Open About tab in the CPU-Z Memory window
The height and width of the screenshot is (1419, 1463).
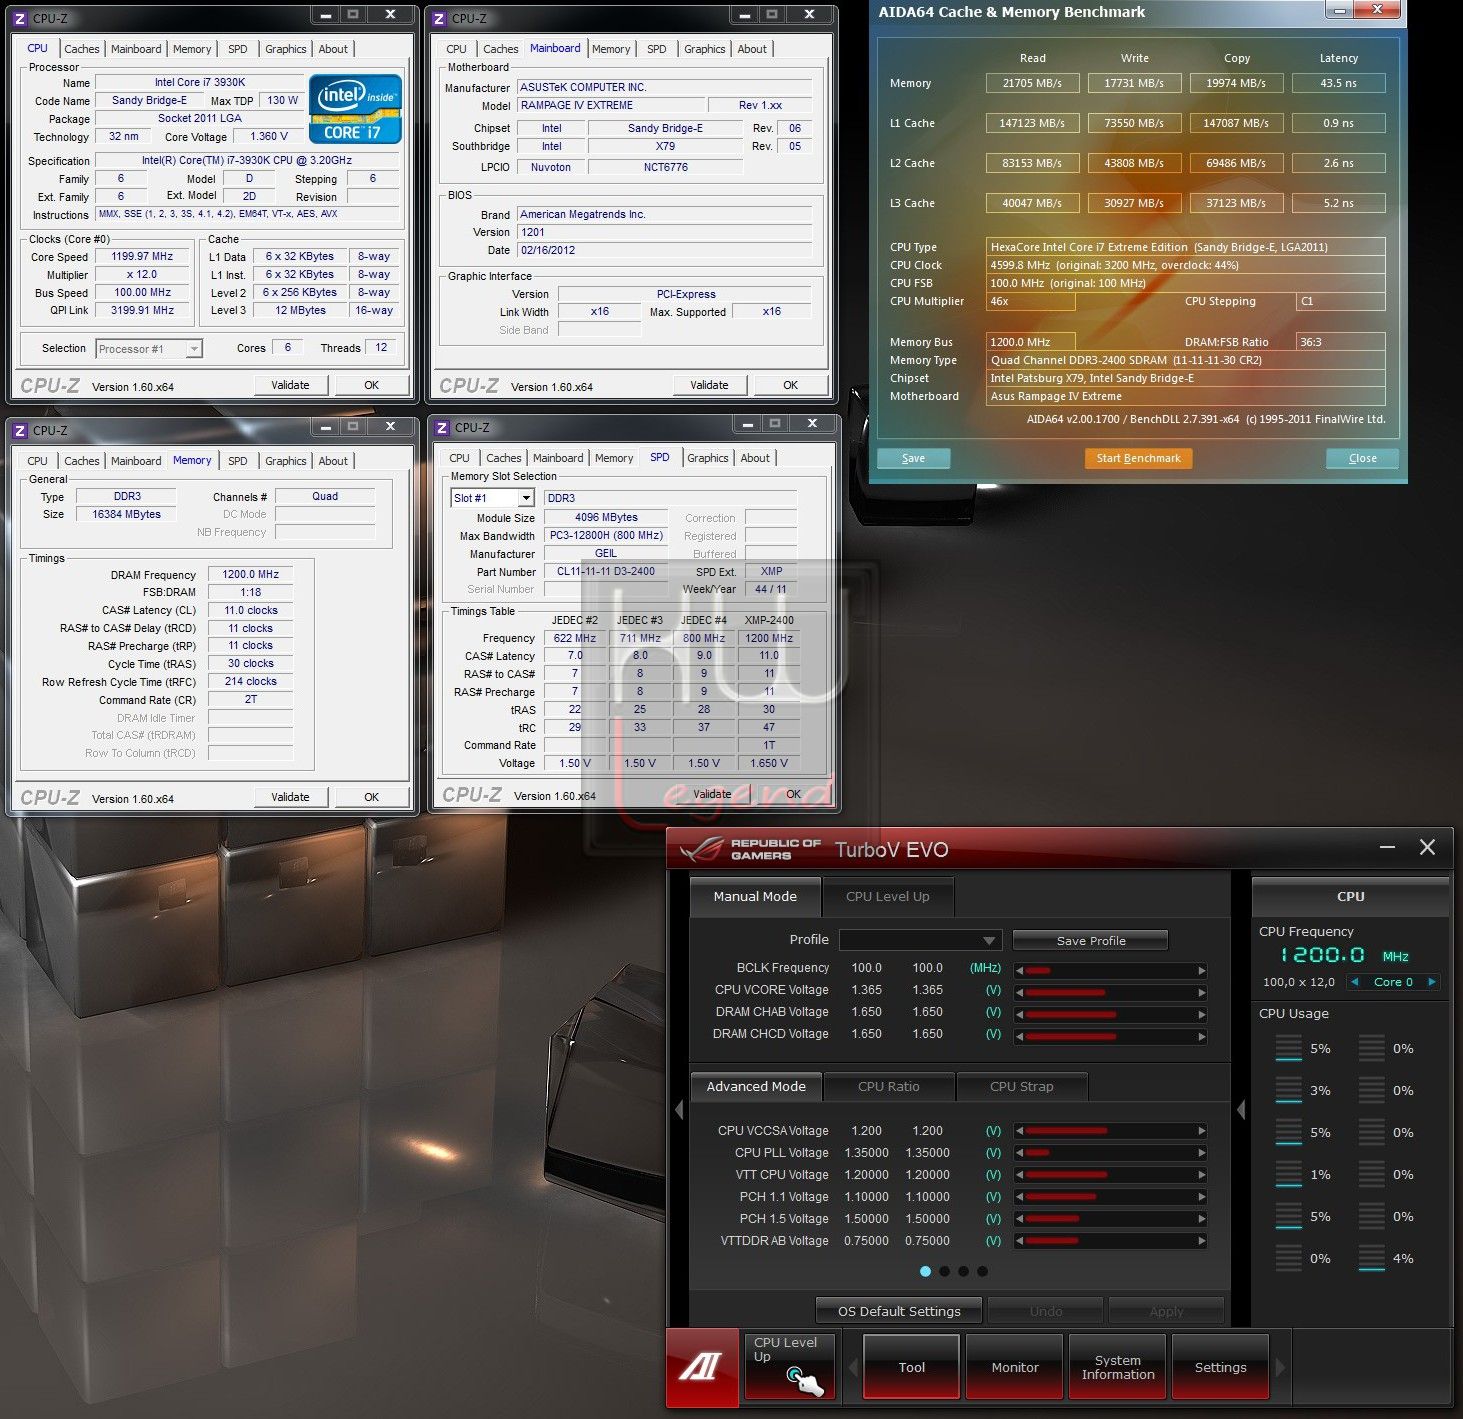pos(333,461)
